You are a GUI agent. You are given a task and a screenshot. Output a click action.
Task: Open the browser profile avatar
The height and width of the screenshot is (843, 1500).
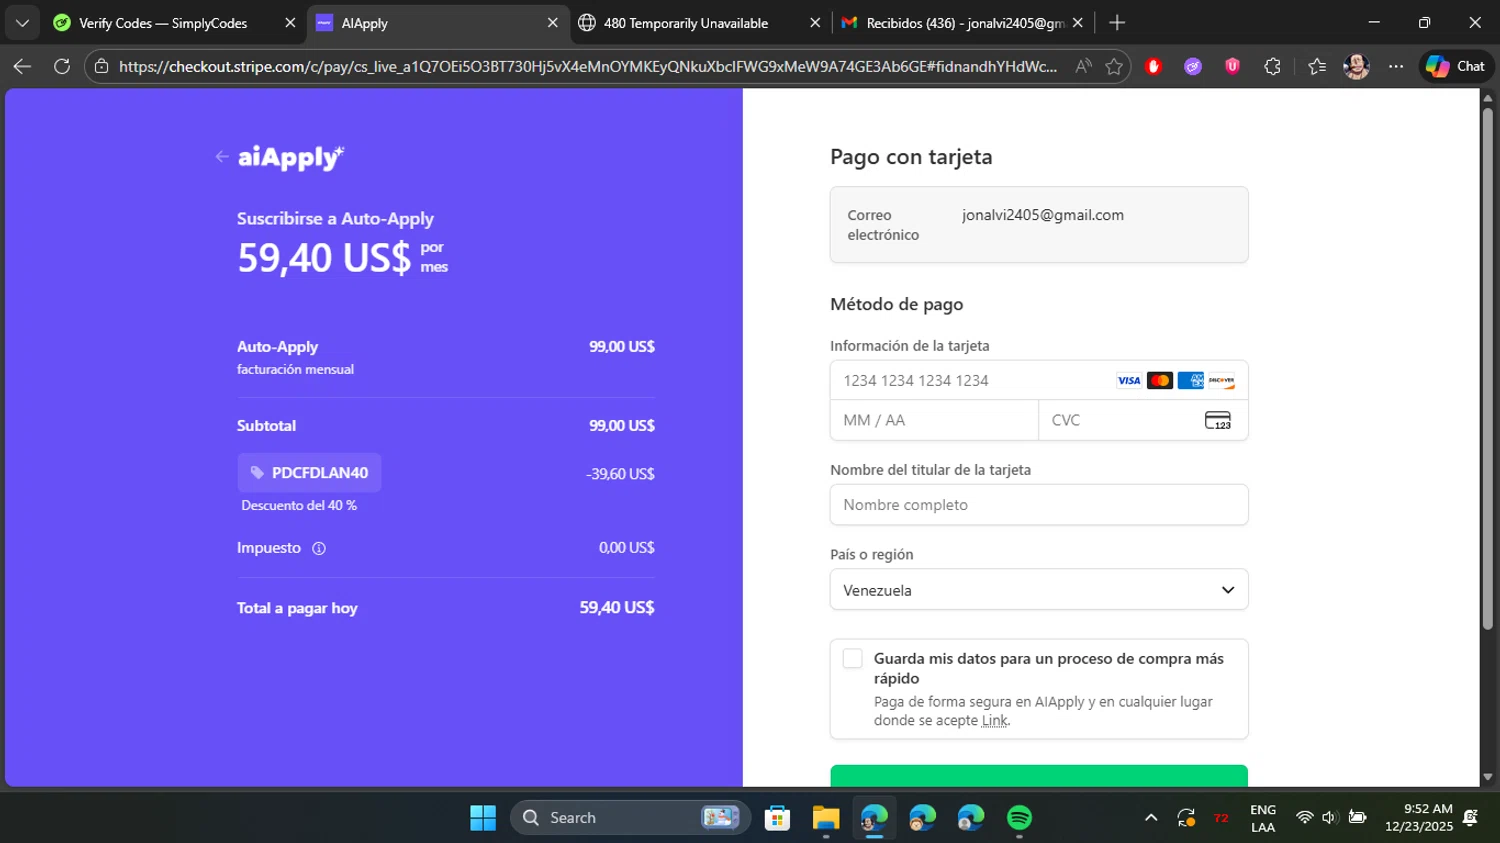pos(1357,66)
